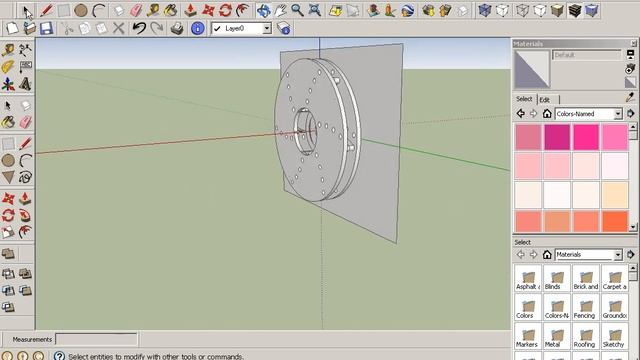
Task: Select the Dimensions tool in left toolbar
Action: [x=25, y=50]
